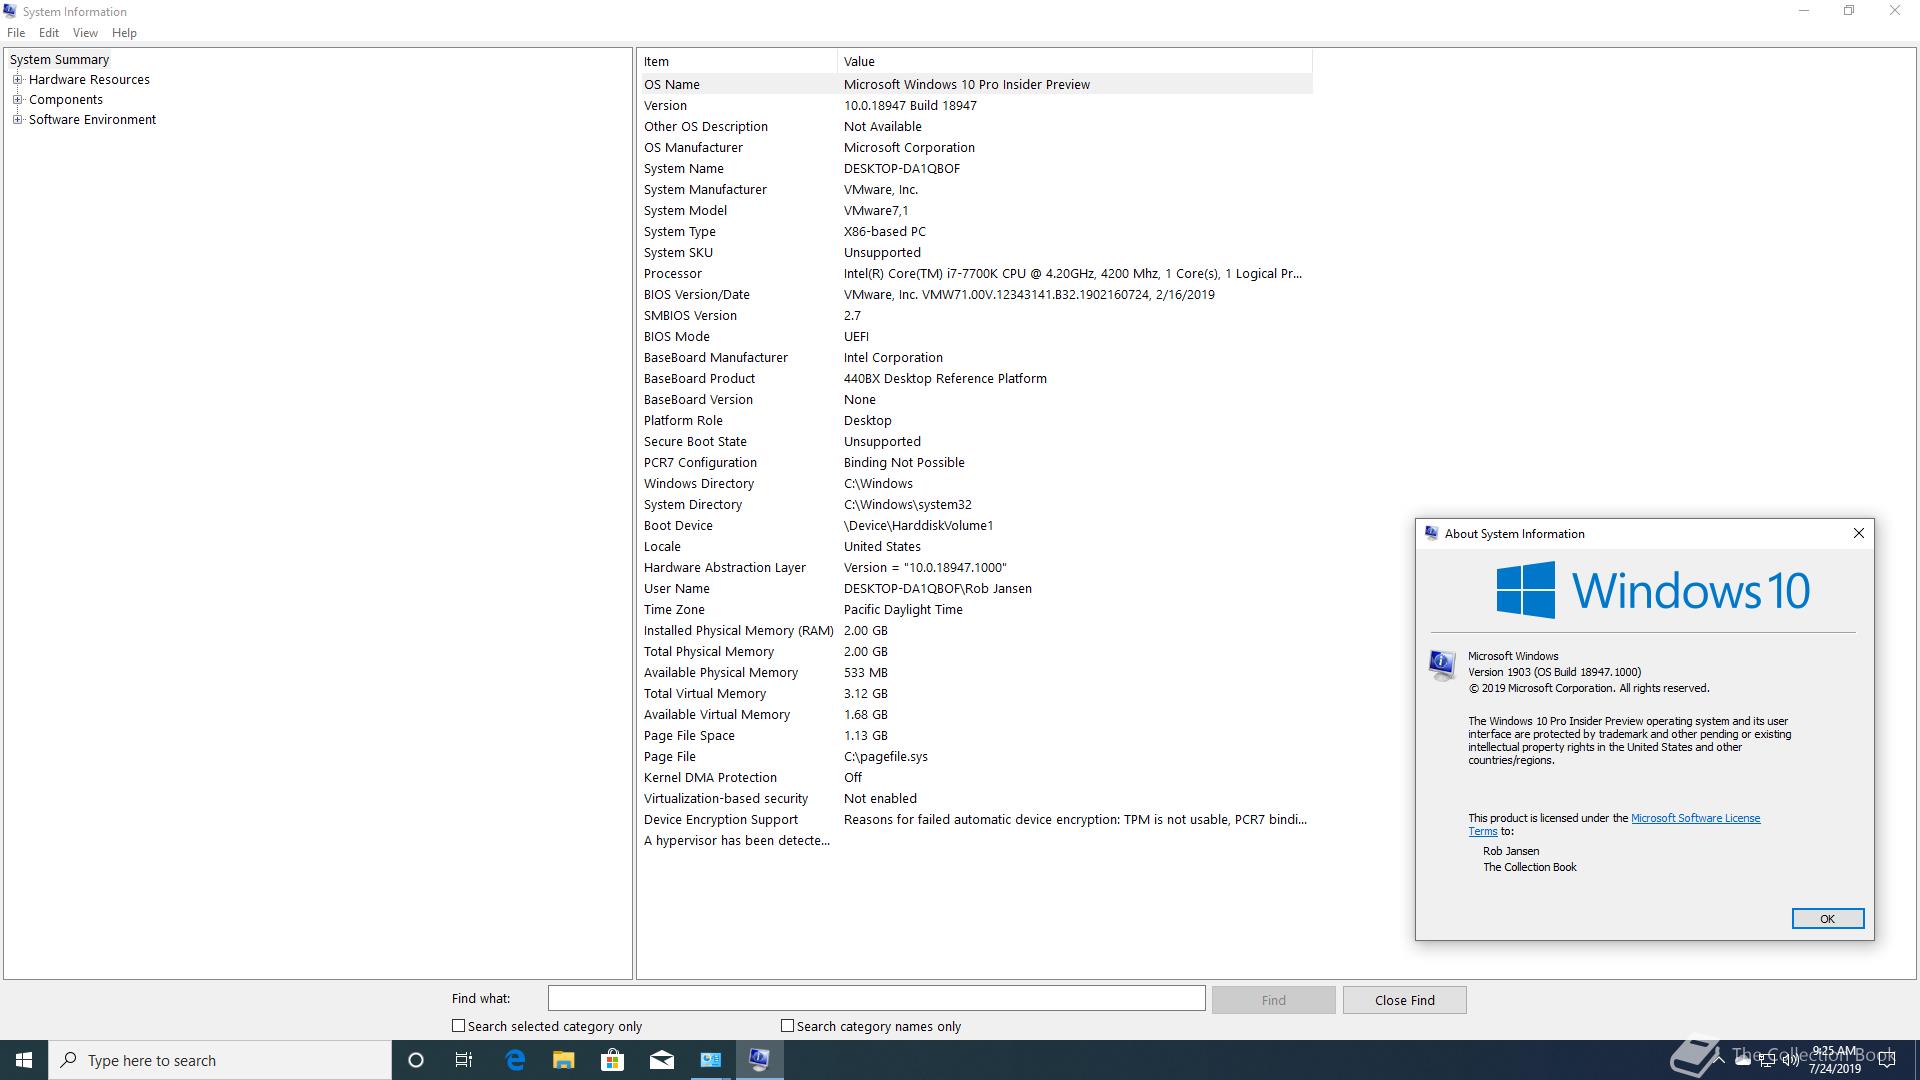Enable Search category names only checkbox
Image resolution: width=1920 pixels, height=1080 pixels.
coord(788,1026)
